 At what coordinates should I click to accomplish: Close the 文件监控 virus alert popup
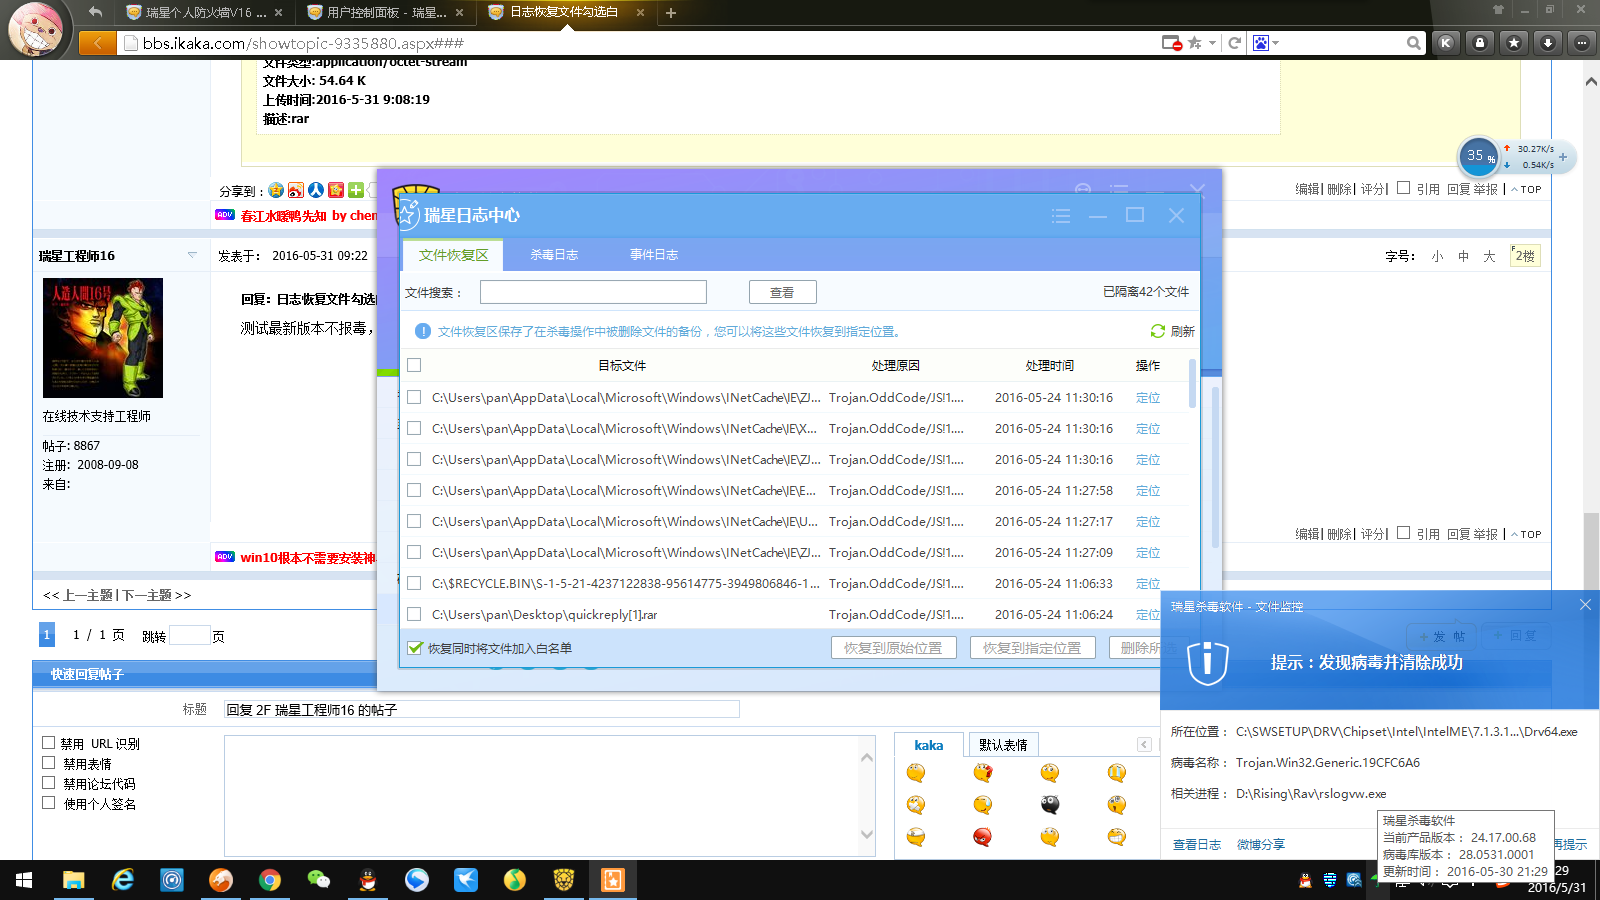pos(1585,605)
